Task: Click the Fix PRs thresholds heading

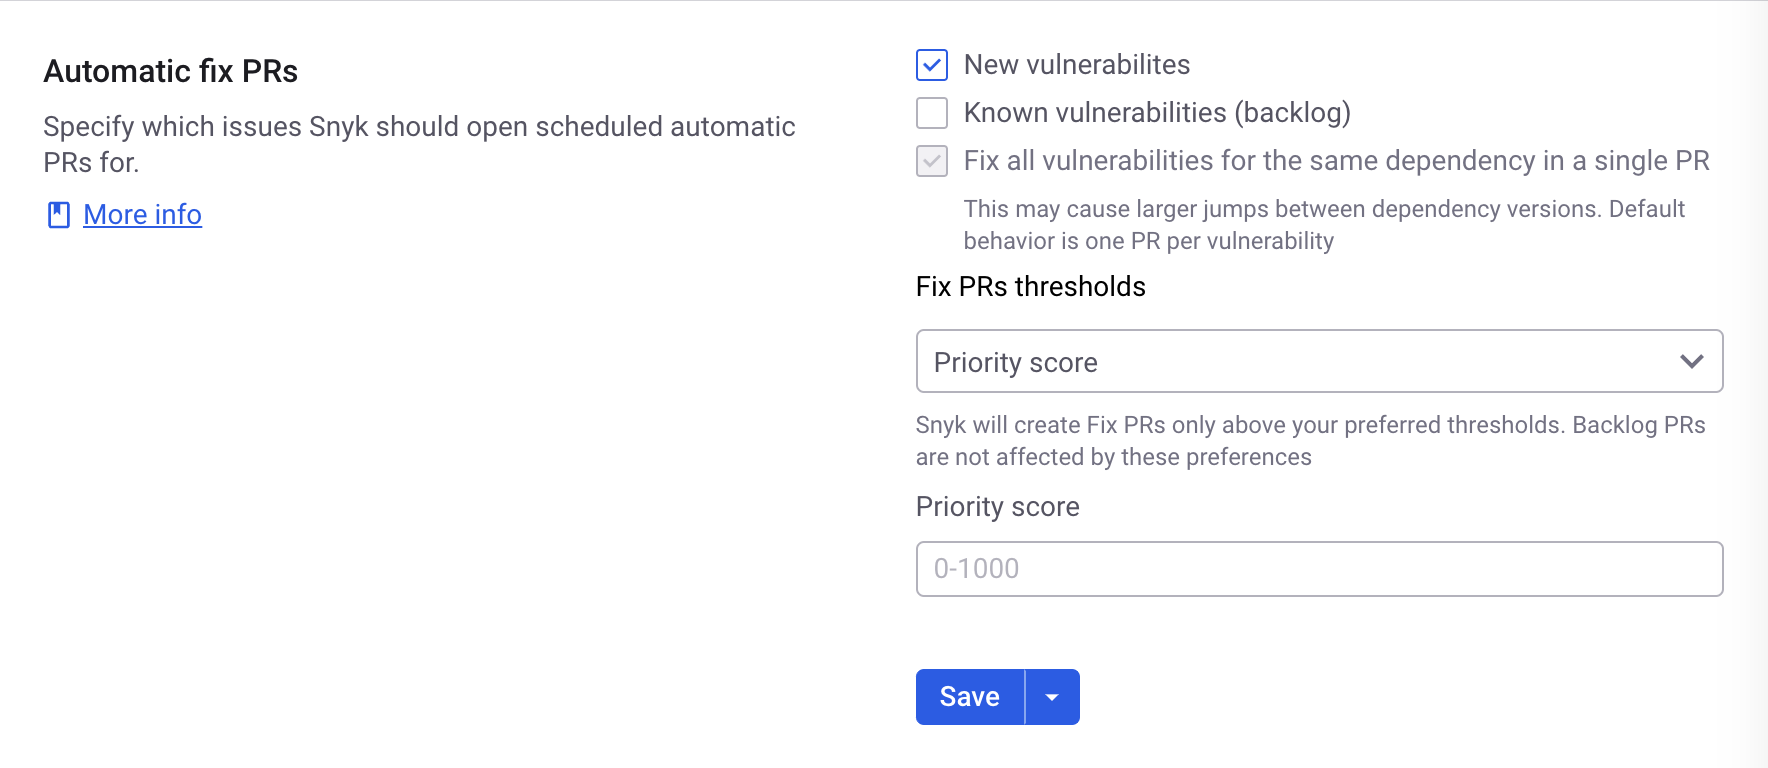Action: pyautogui.click(x=1030, y=287)
